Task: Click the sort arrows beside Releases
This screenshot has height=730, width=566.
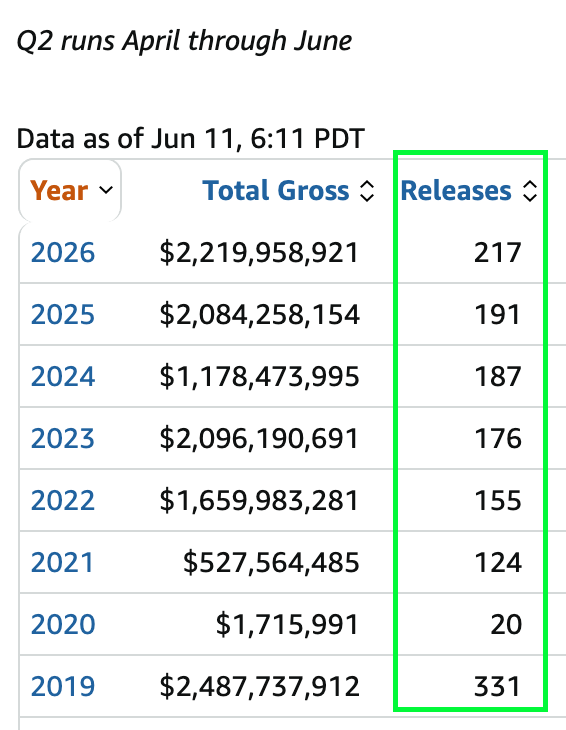Action: 530,191
